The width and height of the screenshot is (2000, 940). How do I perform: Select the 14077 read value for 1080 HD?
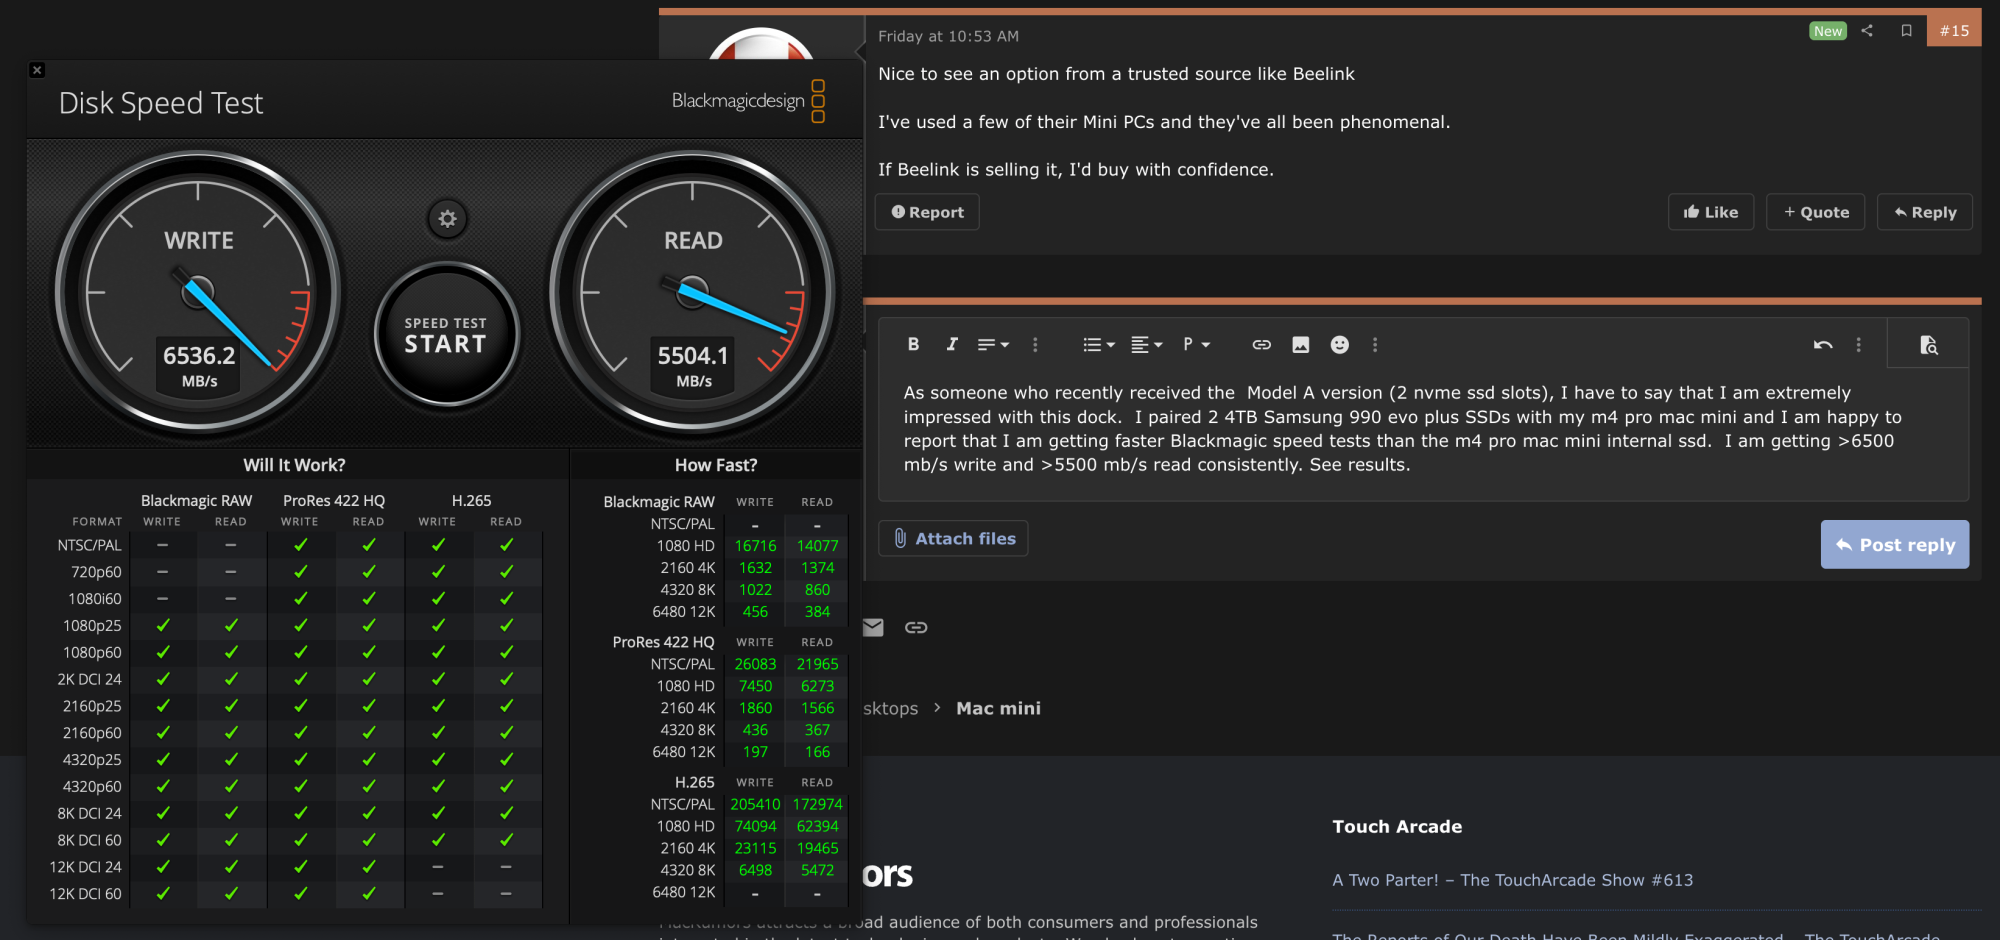817,546
